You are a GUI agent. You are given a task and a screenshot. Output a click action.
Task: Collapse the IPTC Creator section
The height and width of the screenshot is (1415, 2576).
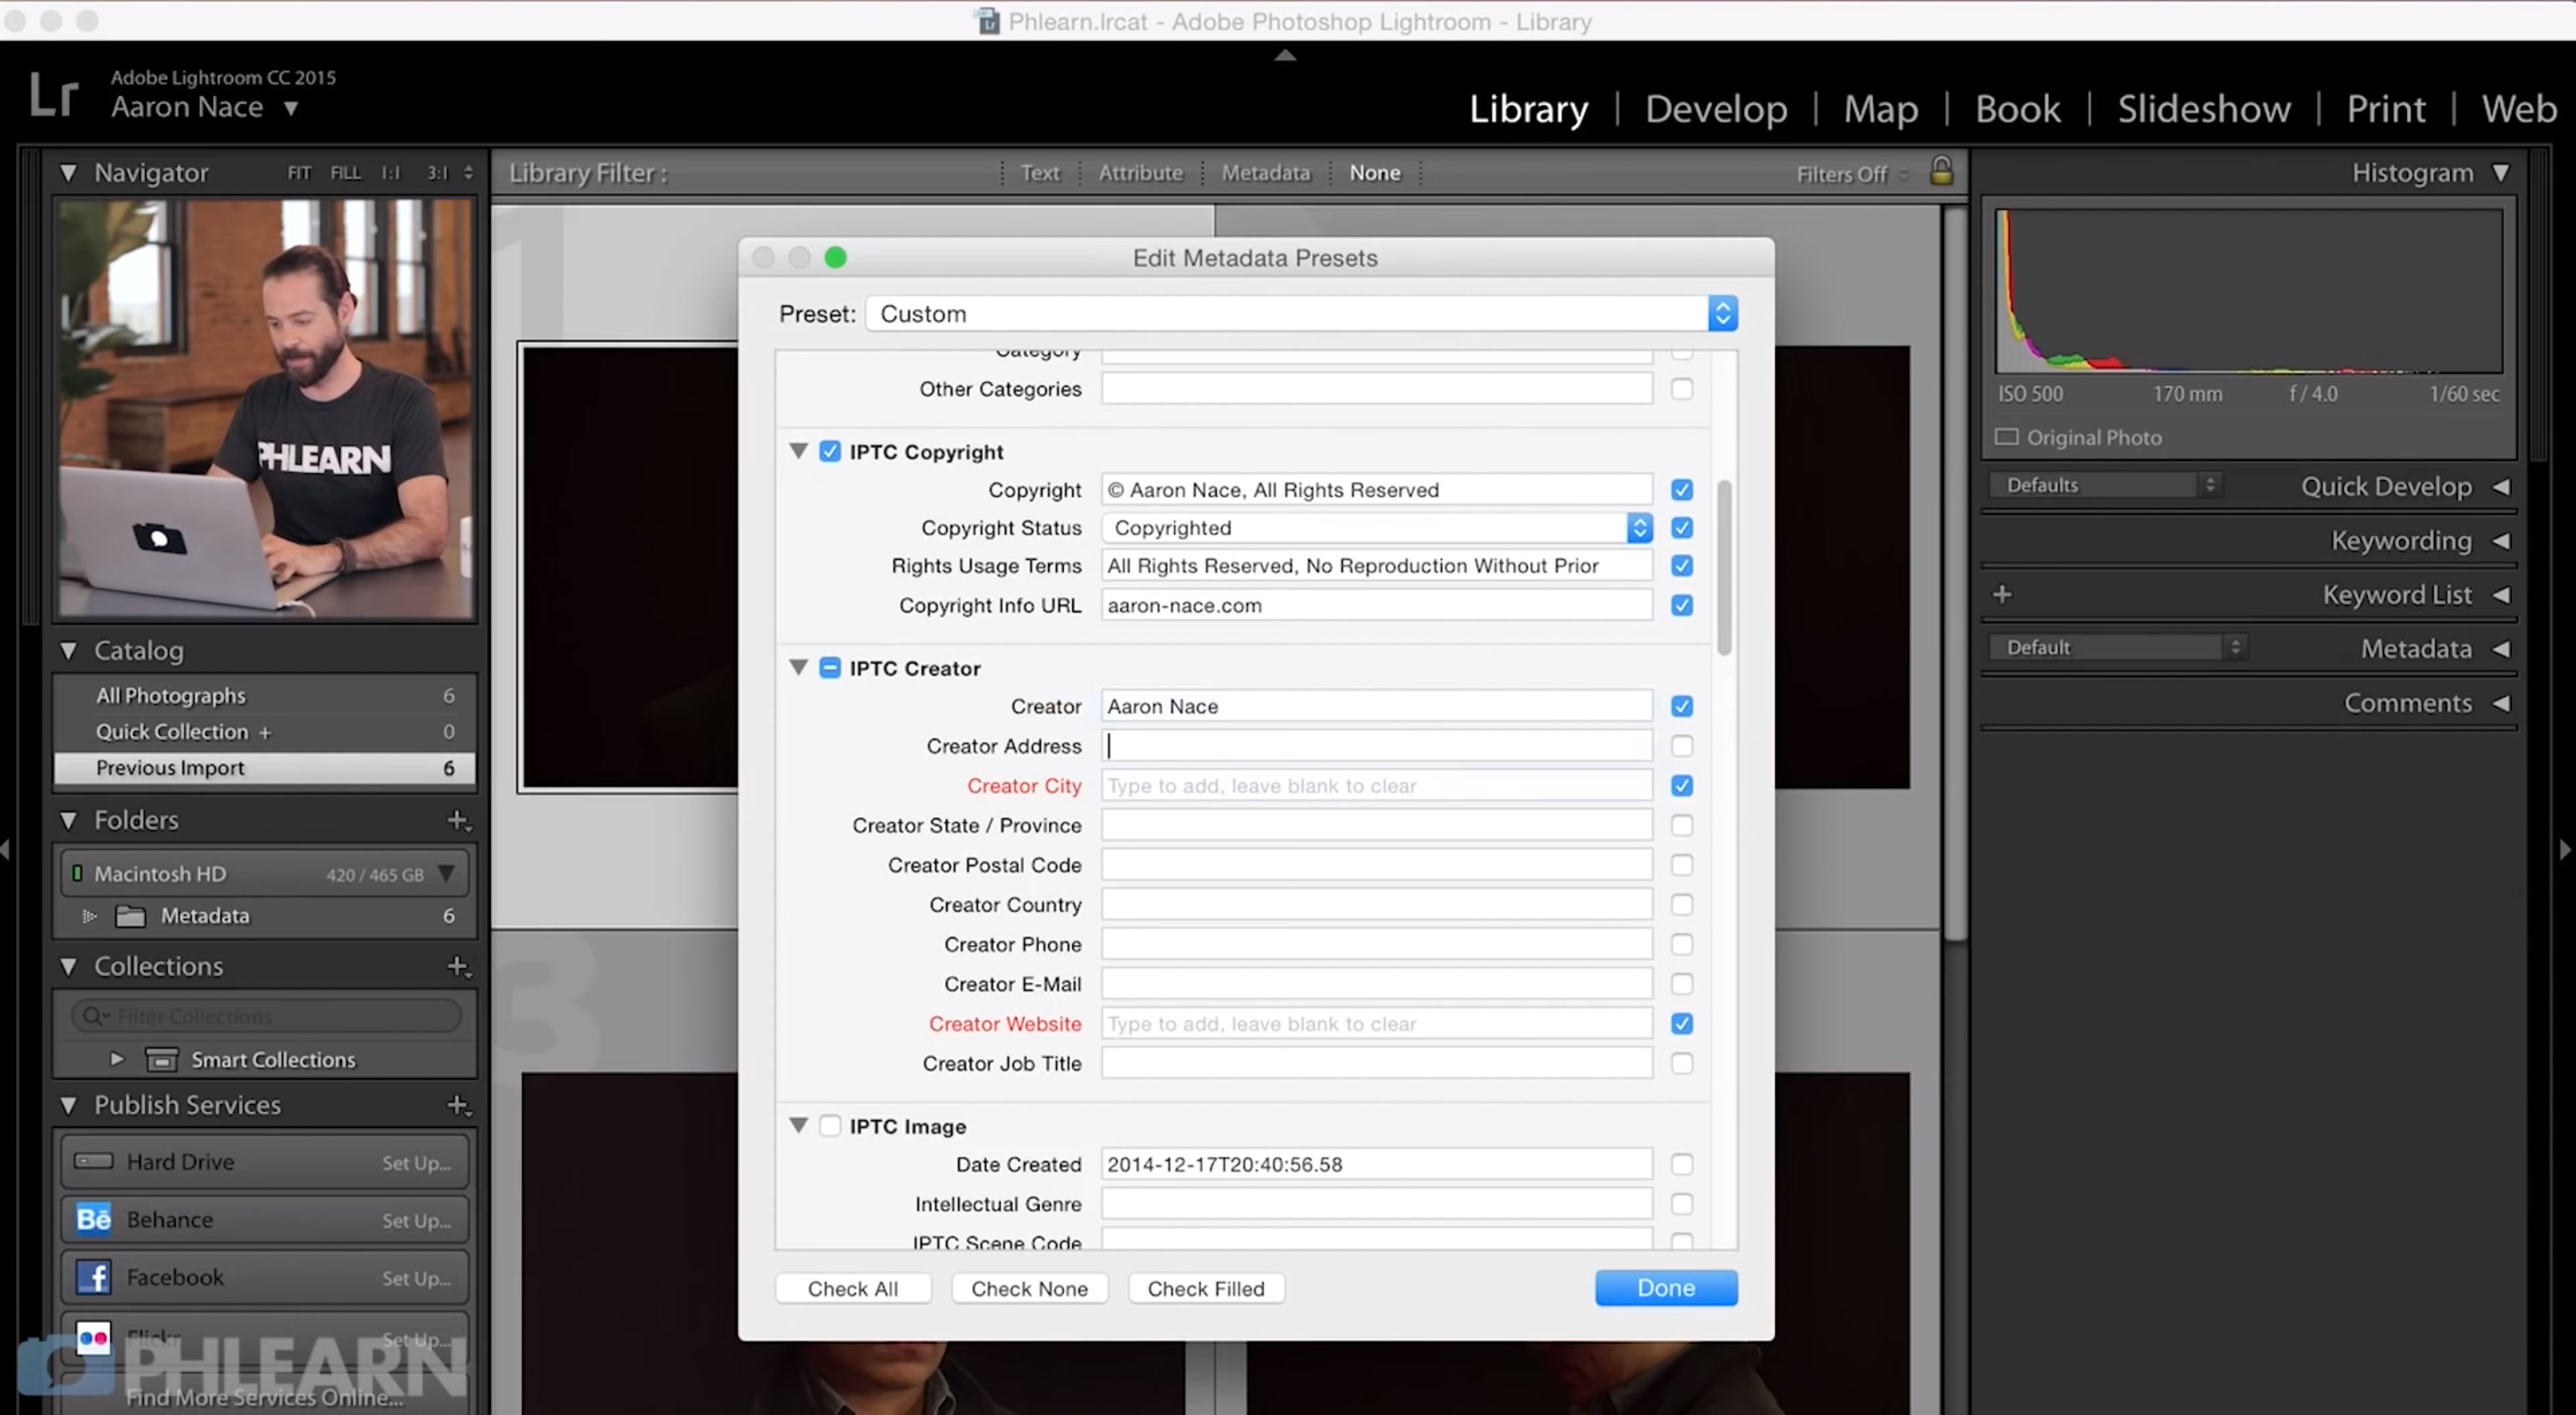(799, 667)
